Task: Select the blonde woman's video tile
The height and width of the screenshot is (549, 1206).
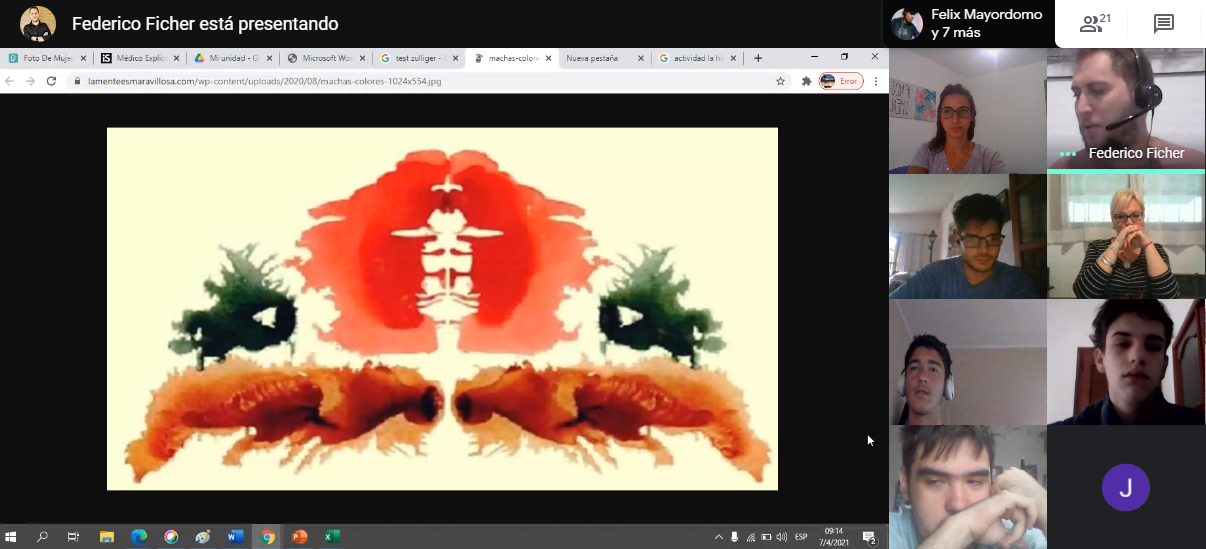Action: tap(1126, 236)
